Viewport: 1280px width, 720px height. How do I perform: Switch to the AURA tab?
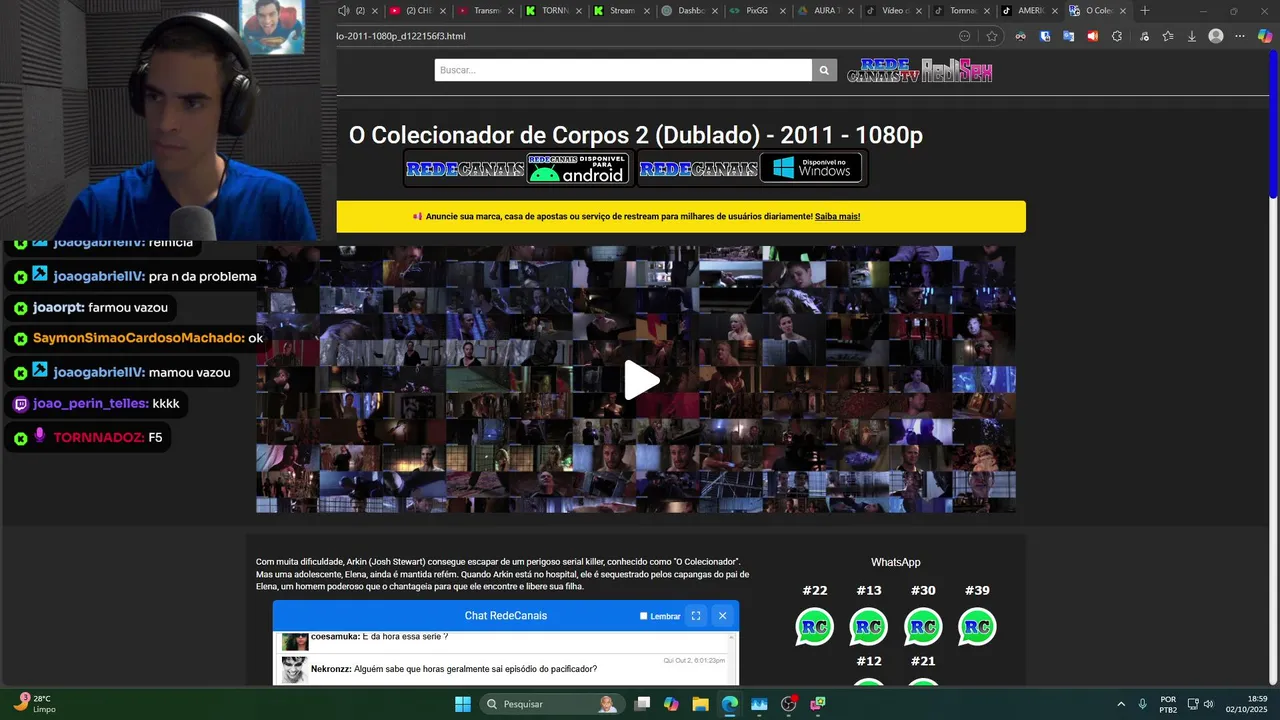[825, 11]
